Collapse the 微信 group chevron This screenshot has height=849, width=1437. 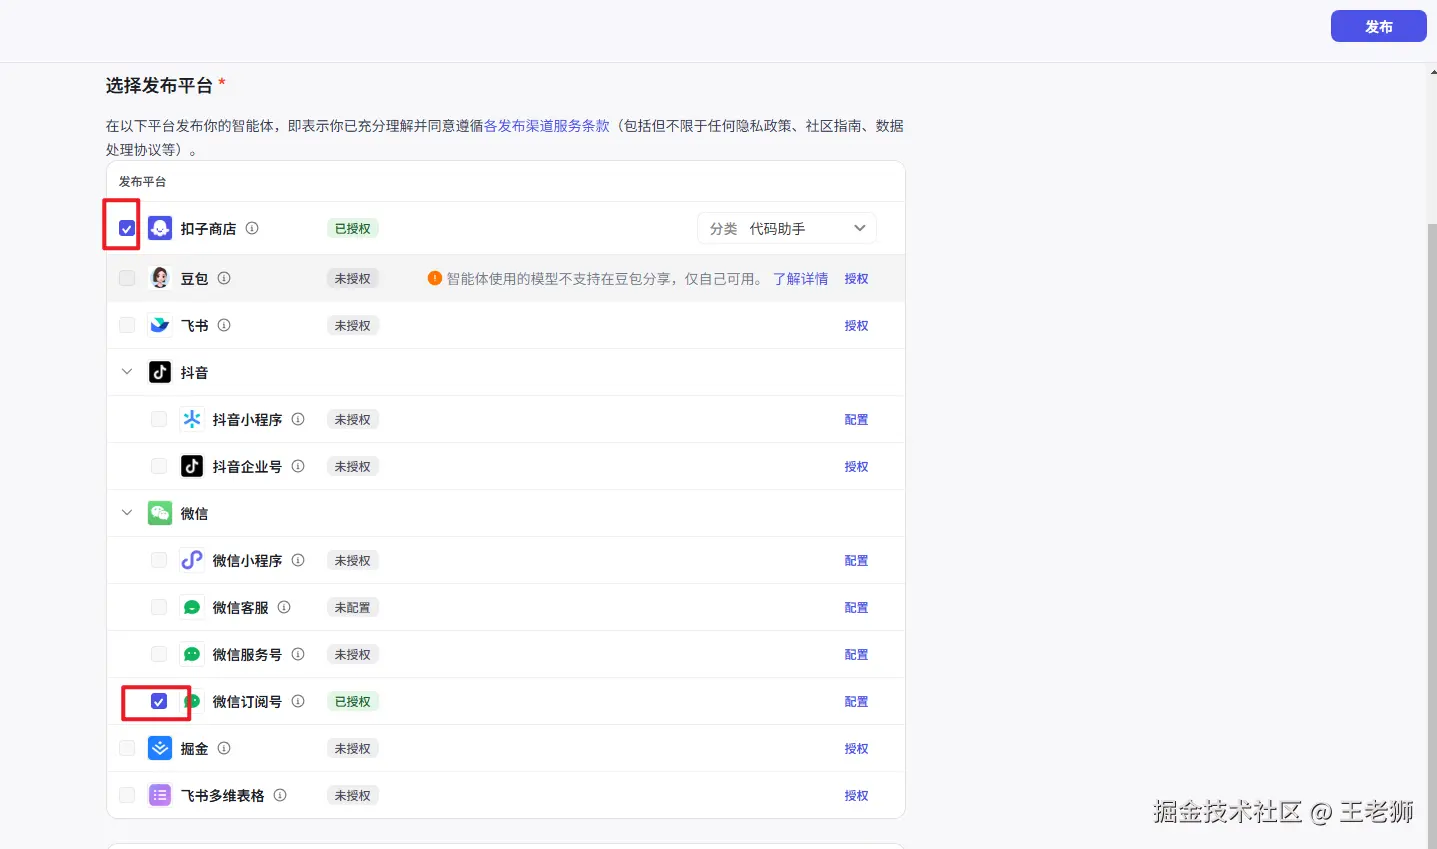(127, 513)
